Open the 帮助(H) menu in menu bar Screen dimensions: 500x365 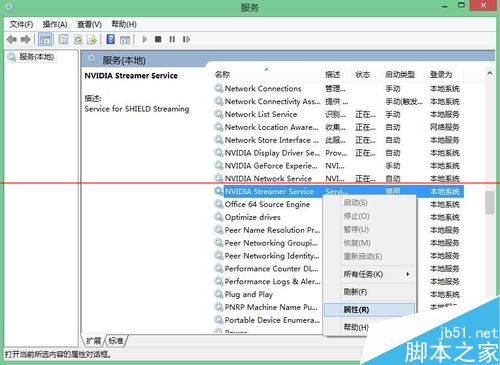pos(124,24)
